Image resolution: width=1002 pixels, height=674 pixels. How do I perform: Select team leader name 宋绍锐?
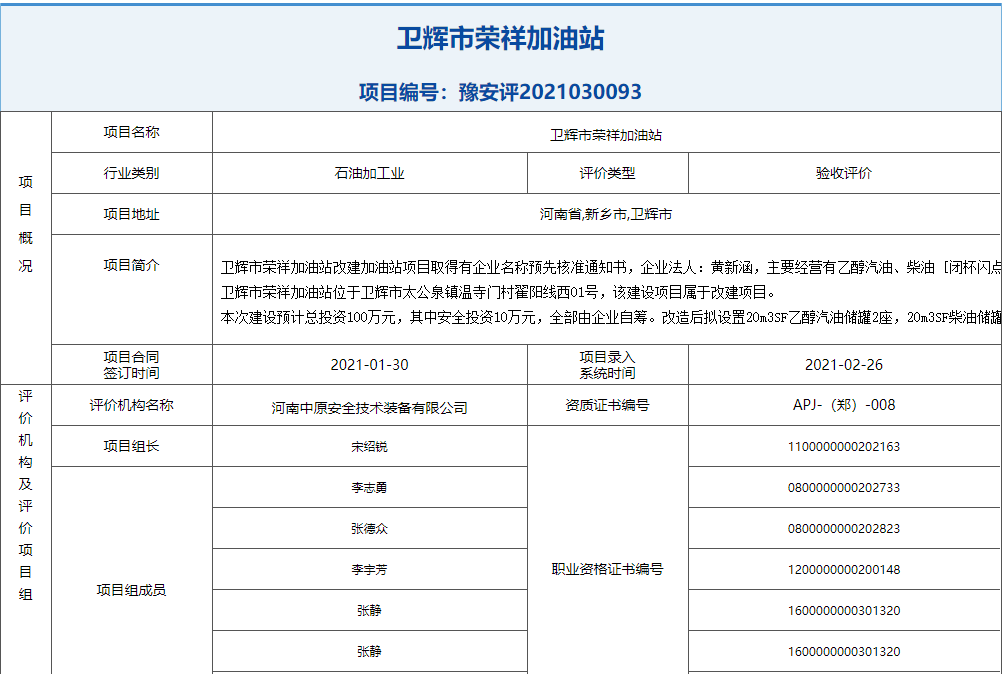[369, 447]
